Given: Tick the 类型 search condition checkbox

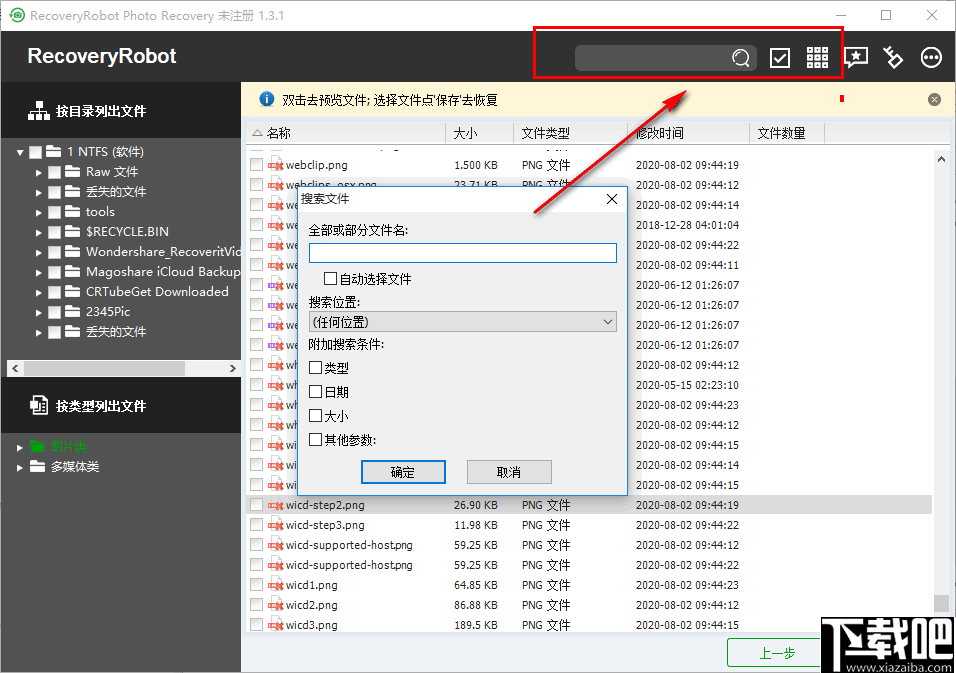Looking at the screenshot, I should 315,368.
